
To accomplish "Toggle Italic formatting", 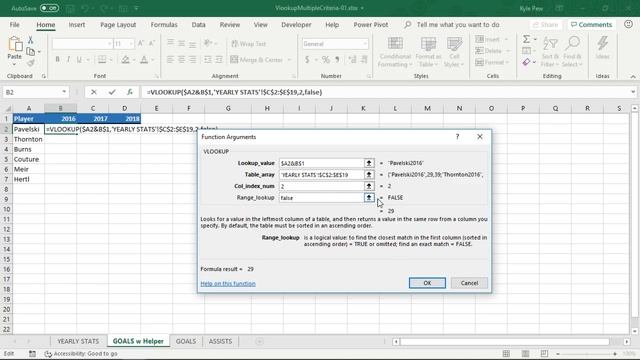I will [68, 60].
